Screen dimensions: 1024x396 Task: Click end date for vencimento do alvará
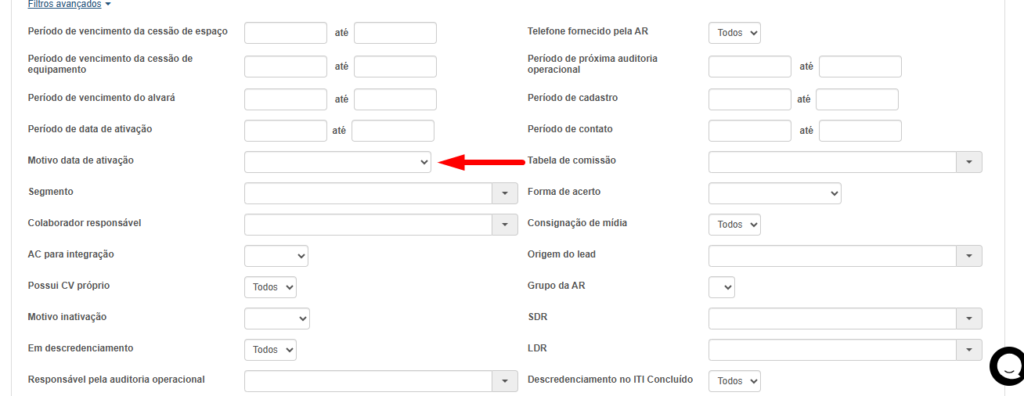pos(395,99)
